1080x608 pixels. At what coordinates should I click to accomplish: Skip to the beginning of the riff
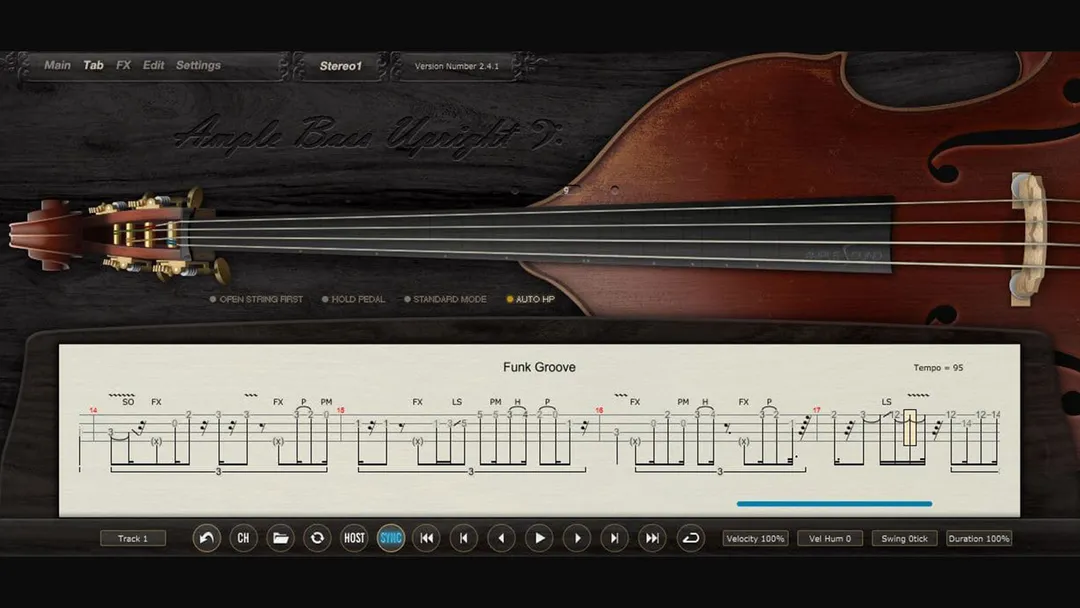tap(427, 538)
